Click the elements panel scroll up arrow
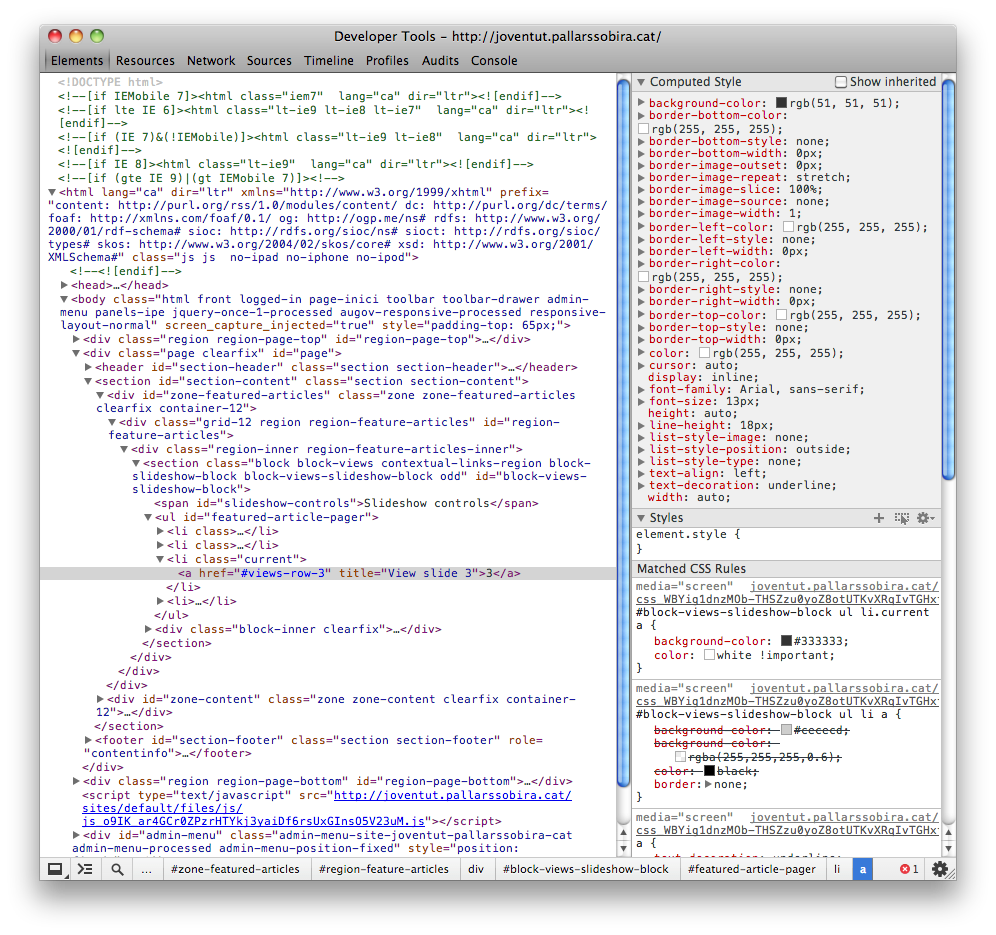The height and width of the screenshot is (935, 996). click(x=623, y=832)
